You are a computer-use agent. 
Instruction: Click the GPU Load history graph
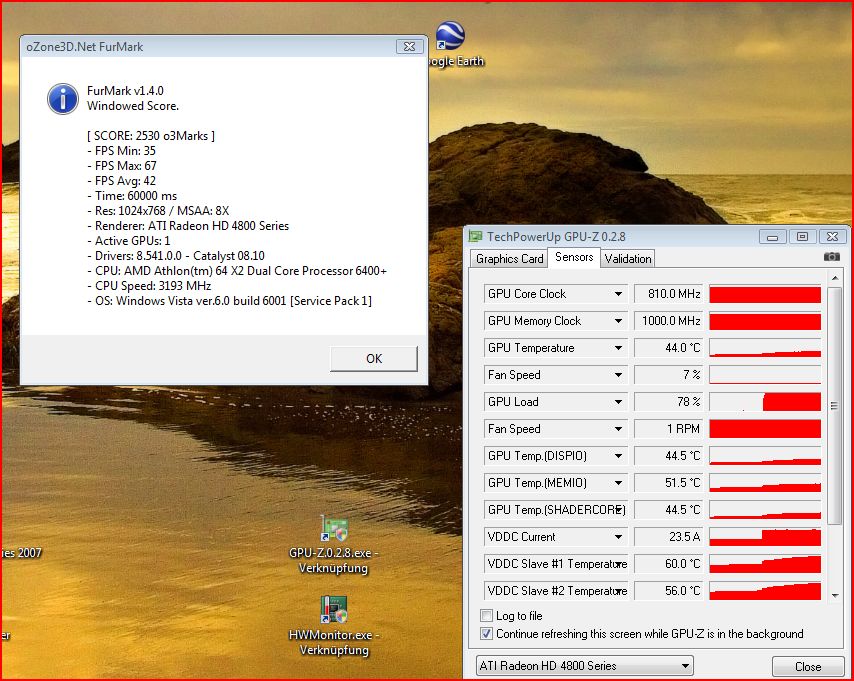pyautogui.click(x=765, y=402)
